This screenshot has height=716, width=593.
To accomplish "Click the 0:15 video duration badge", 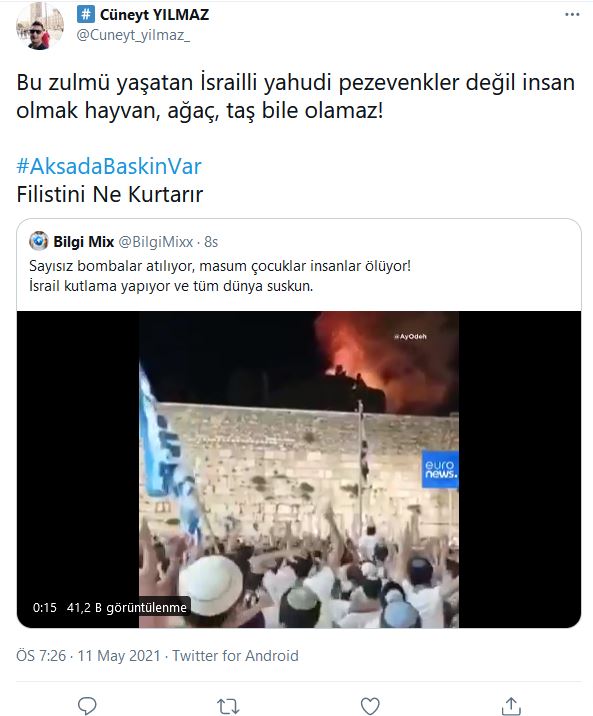I will pyautogui.click(x=45, y=607).
